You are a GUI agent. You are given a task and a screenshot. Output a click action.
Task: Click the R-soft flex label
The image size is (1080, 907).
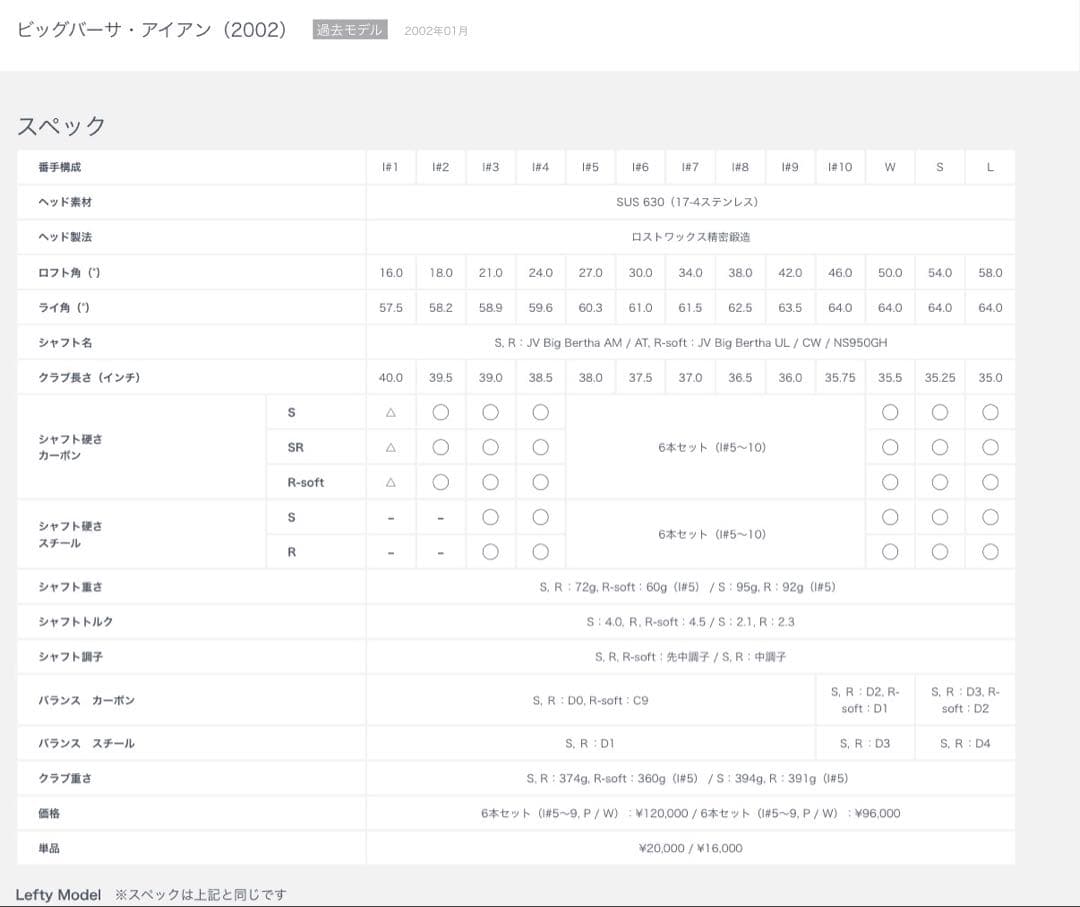305,483
